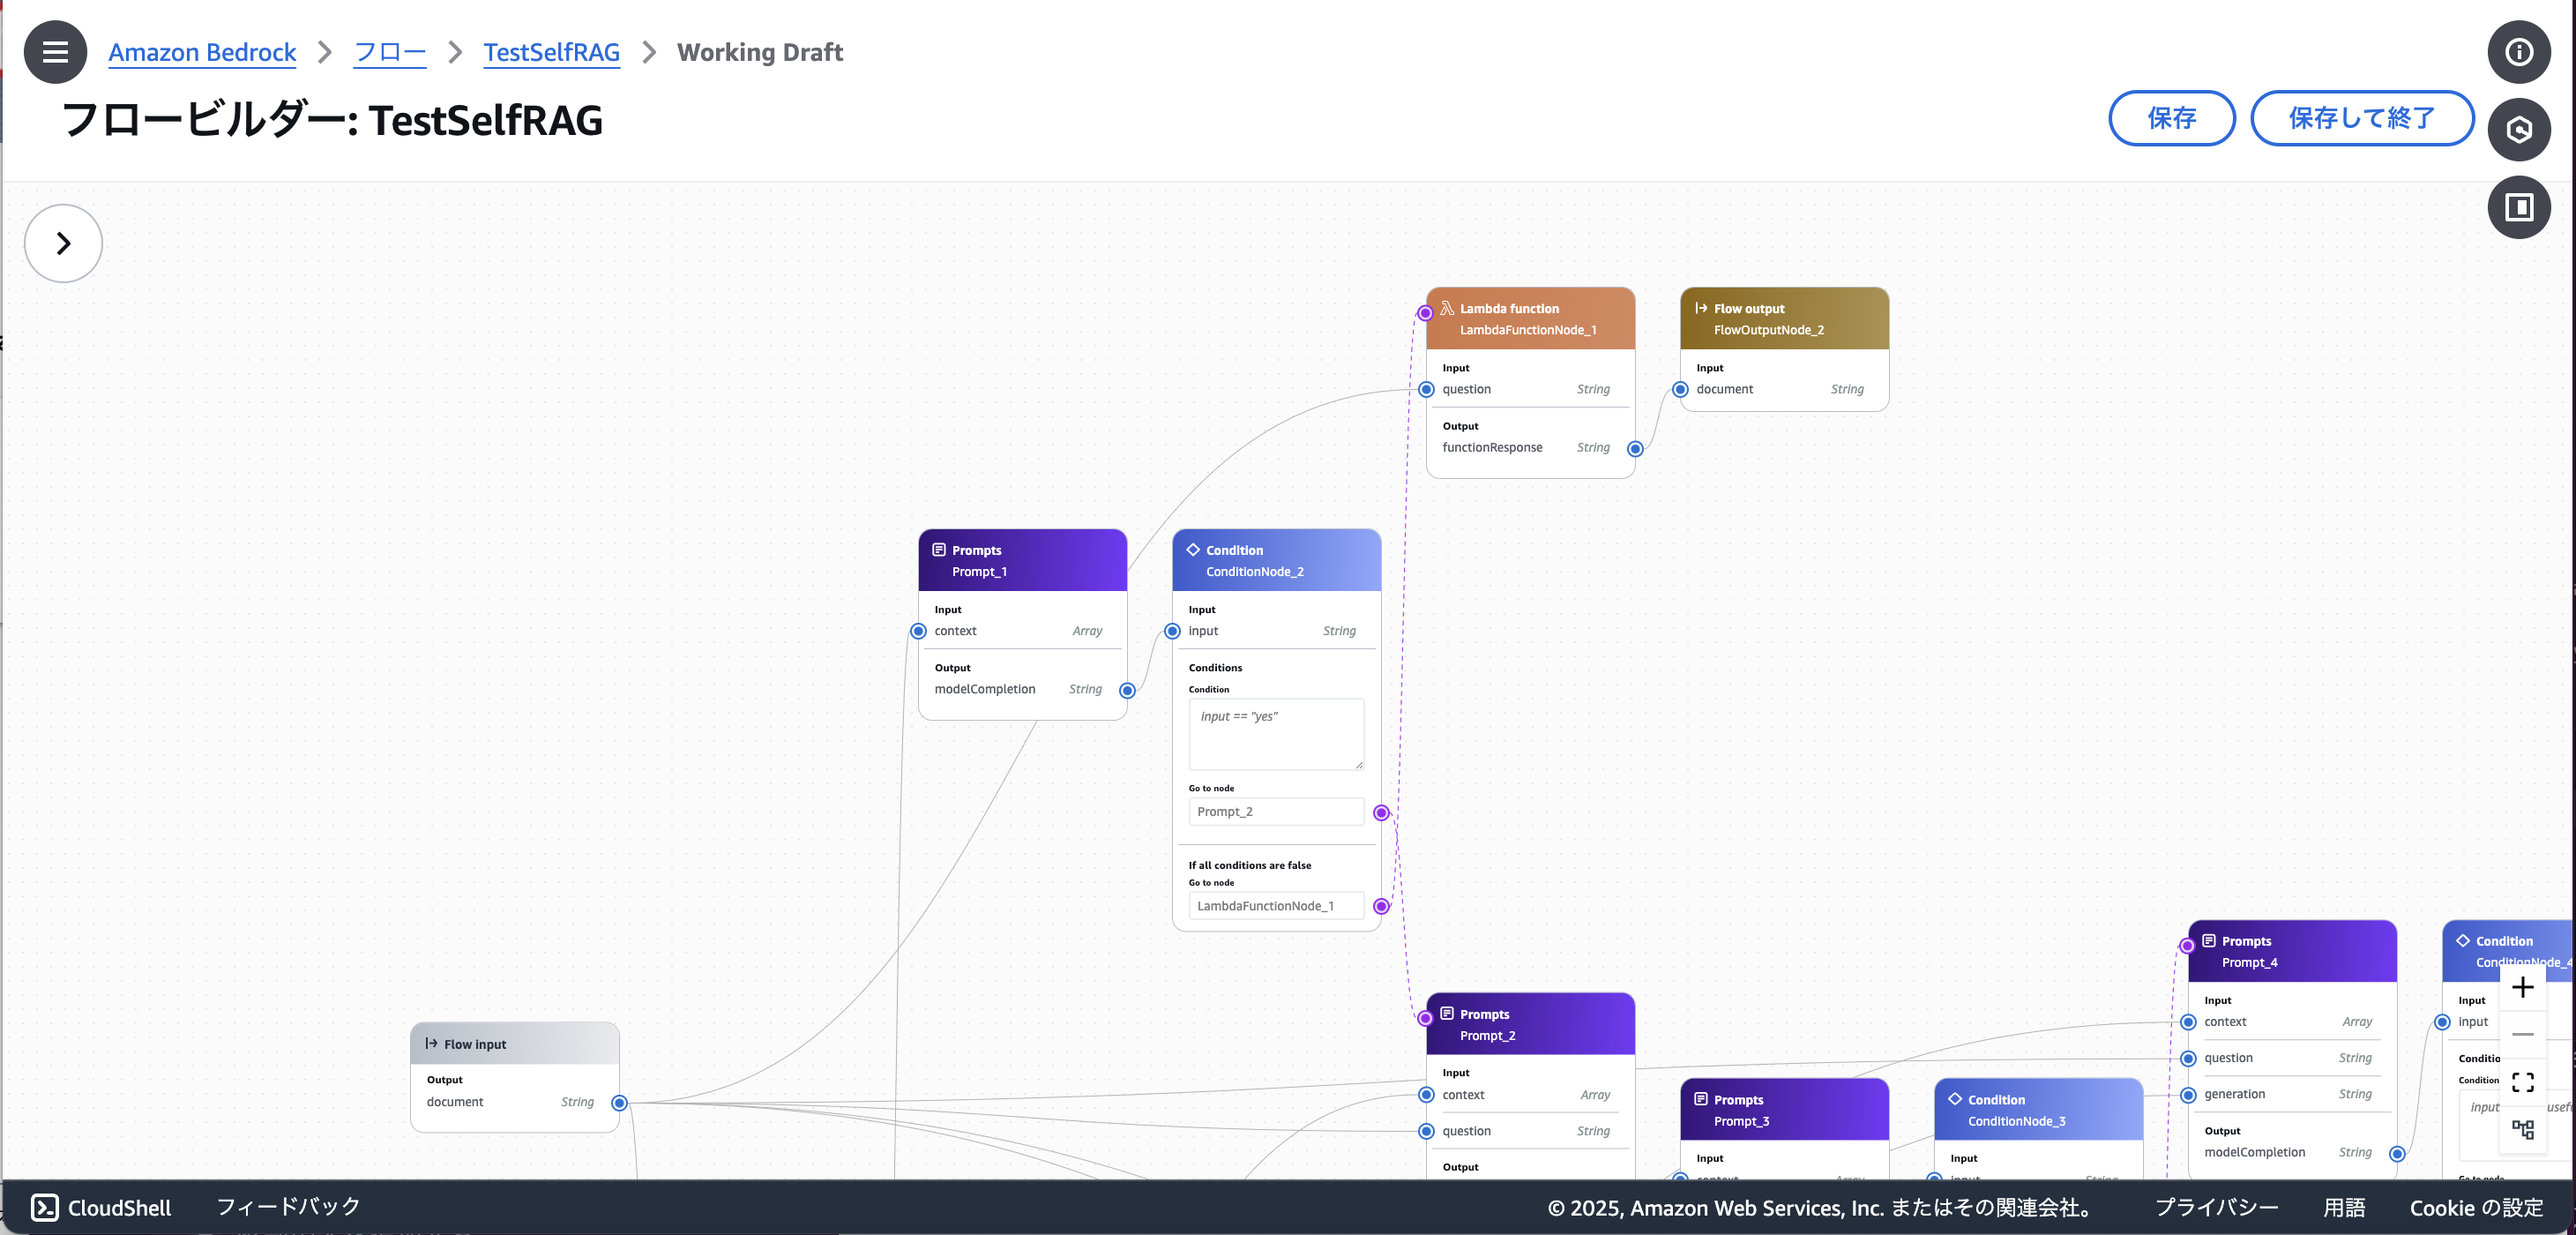Open CloudShell from the footer
The width and height of the screenshot is (2576, 1235).
[101, 1207]
